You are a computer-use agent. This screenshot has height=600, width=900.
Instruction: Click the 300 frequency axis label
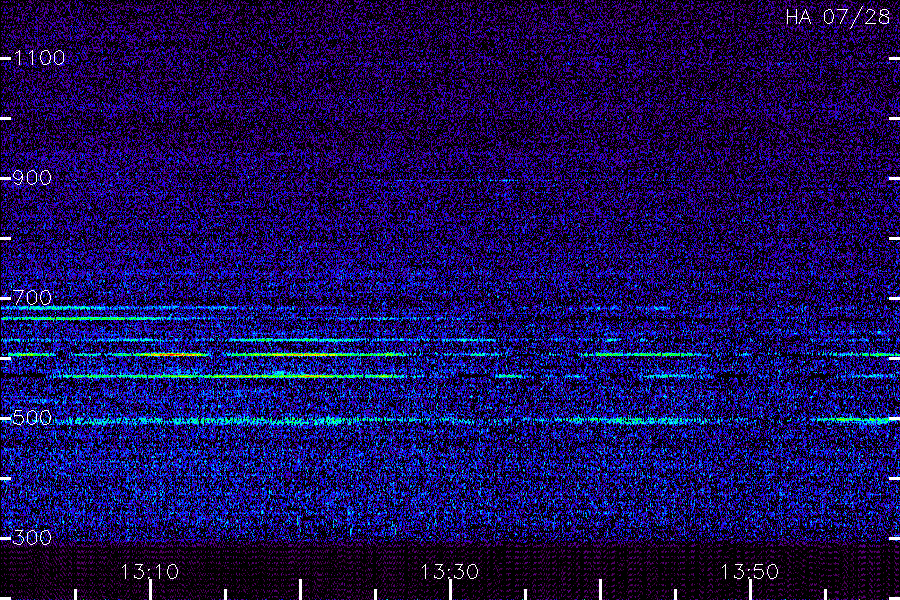point(32,537)
